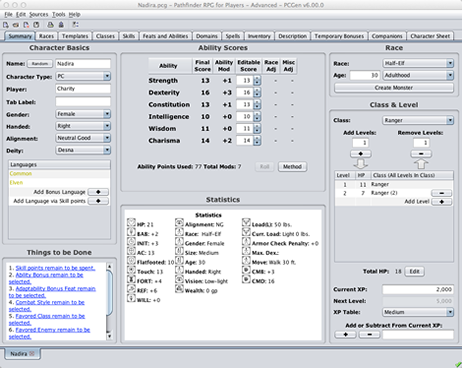The width and height of the screenshot is (470, 374).
Task: Click the Add Levels down-arrow icon
Action: click(360, 164)
